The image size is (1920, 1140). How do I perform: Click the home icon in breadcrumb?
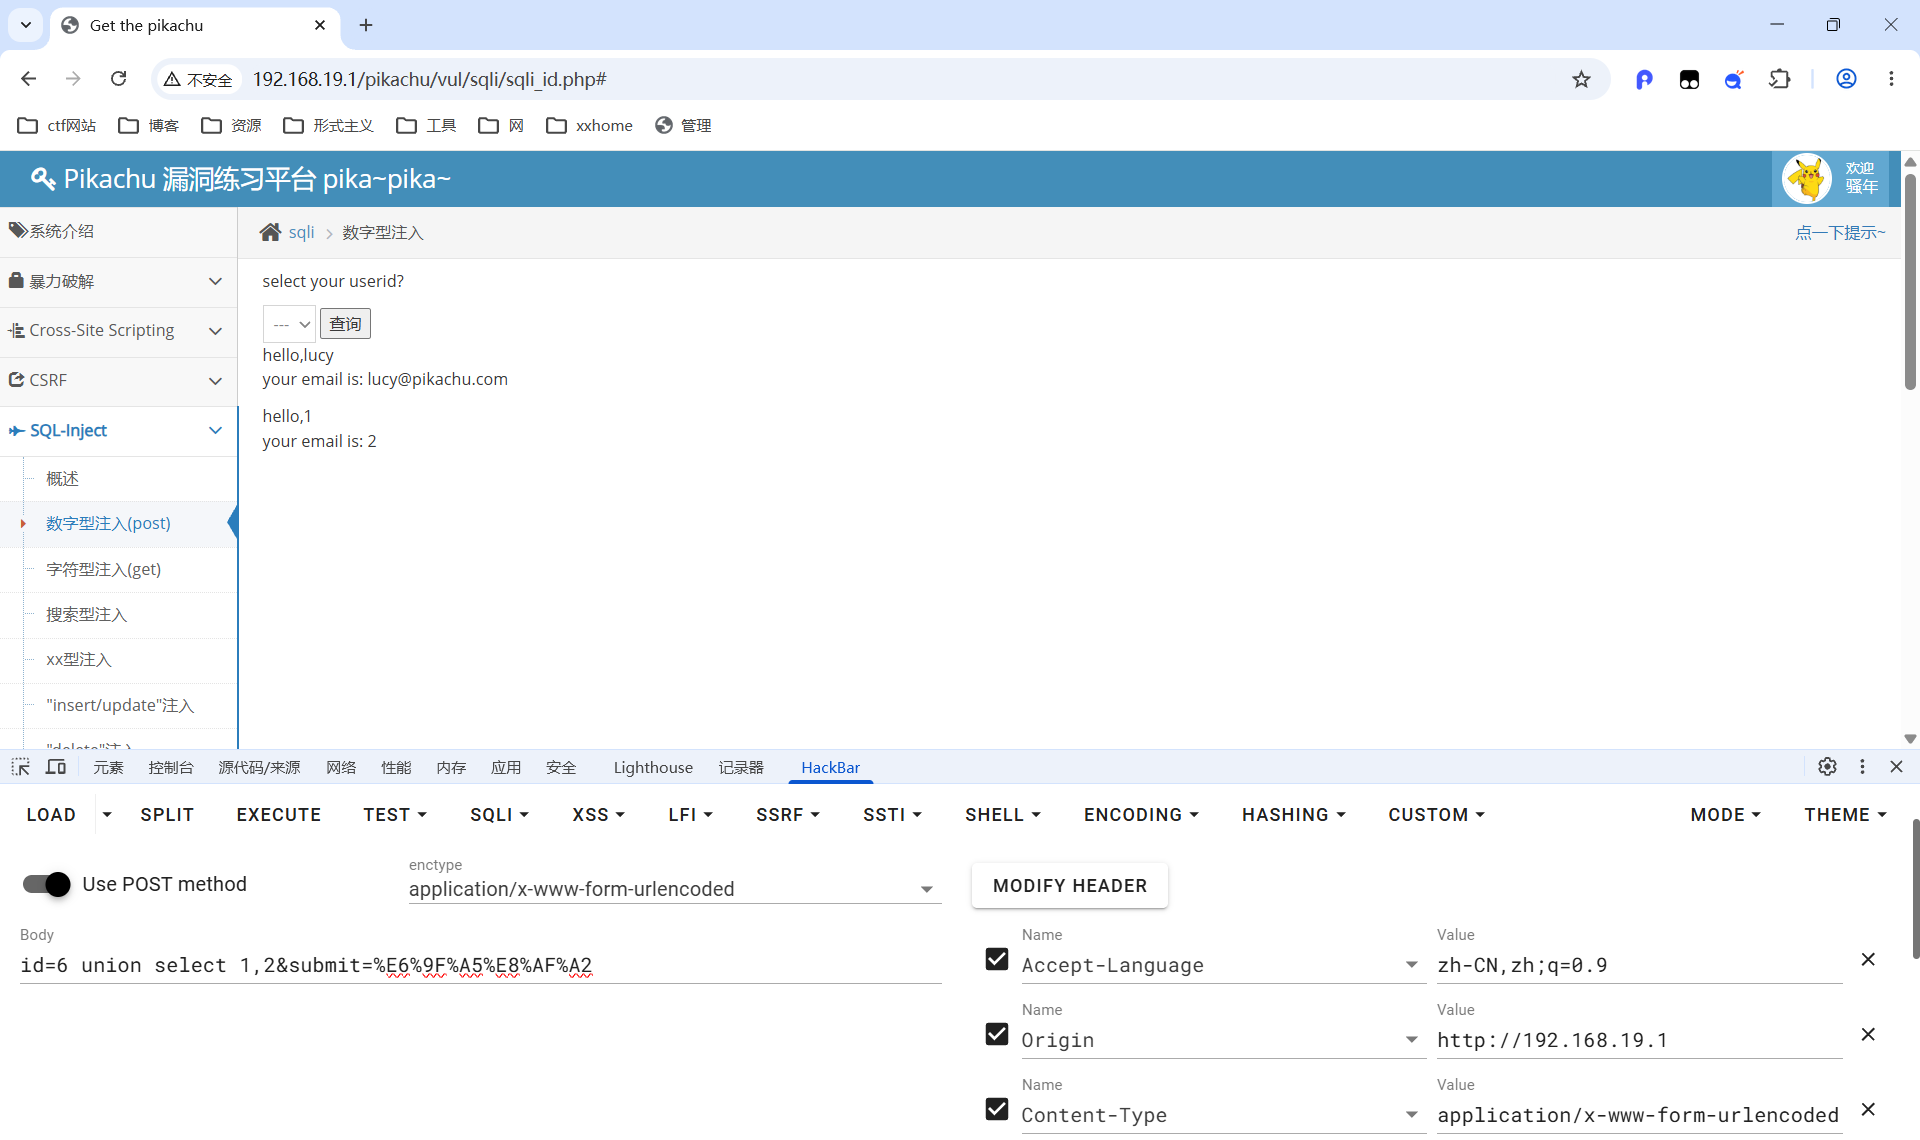[270, 232]
